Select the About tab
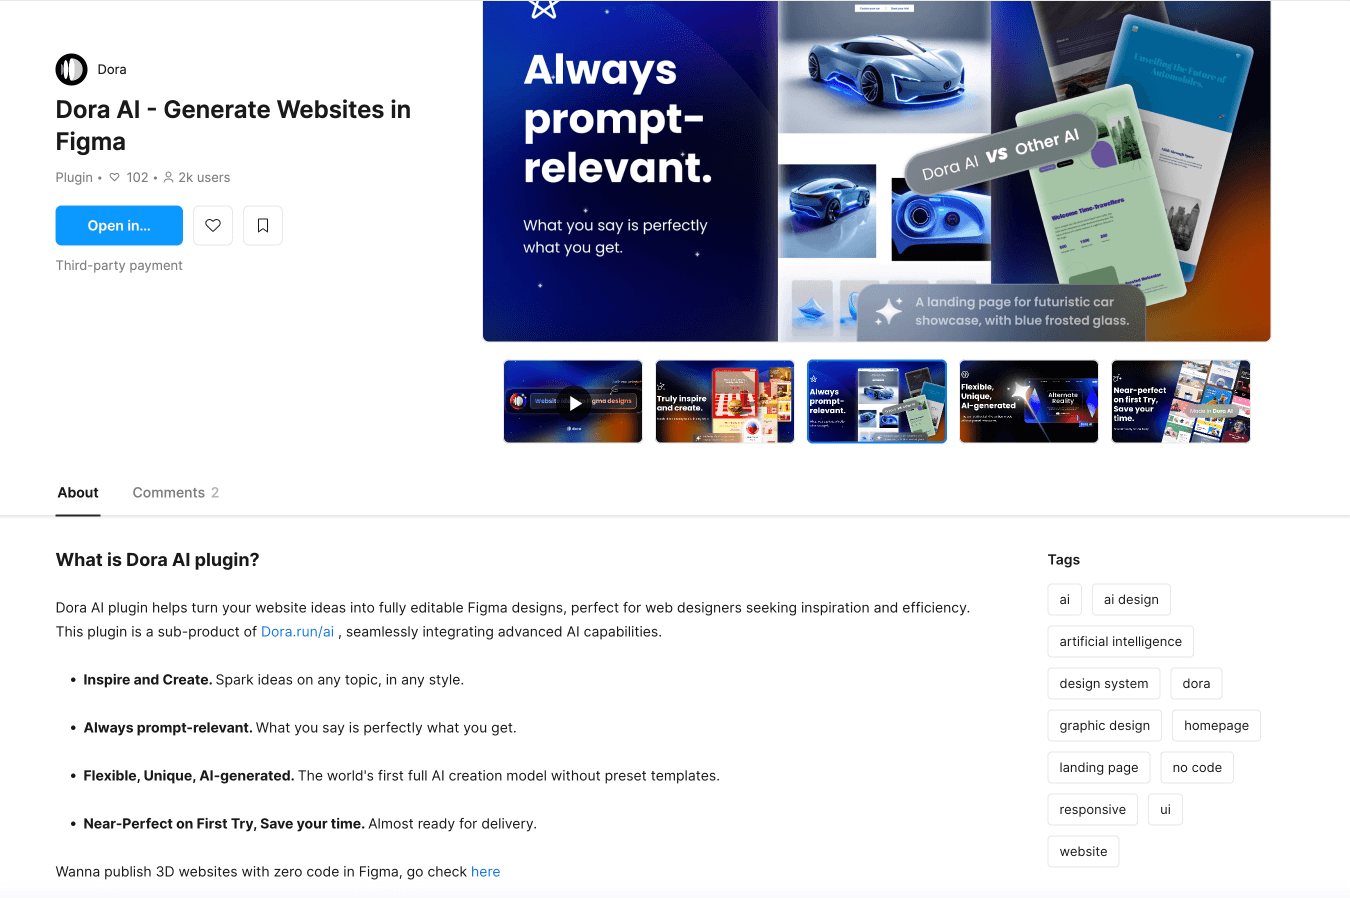 78,493
